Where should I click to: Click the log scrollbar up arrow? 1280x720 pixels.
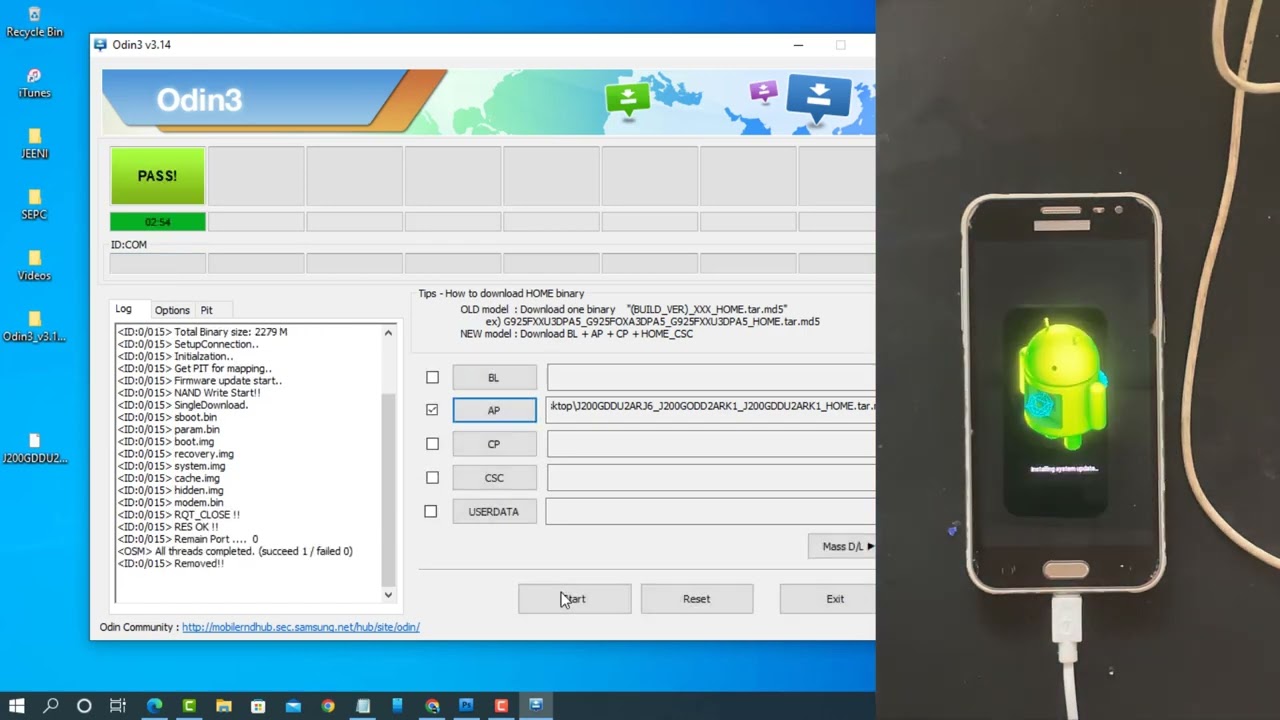[x=388, y=332]
